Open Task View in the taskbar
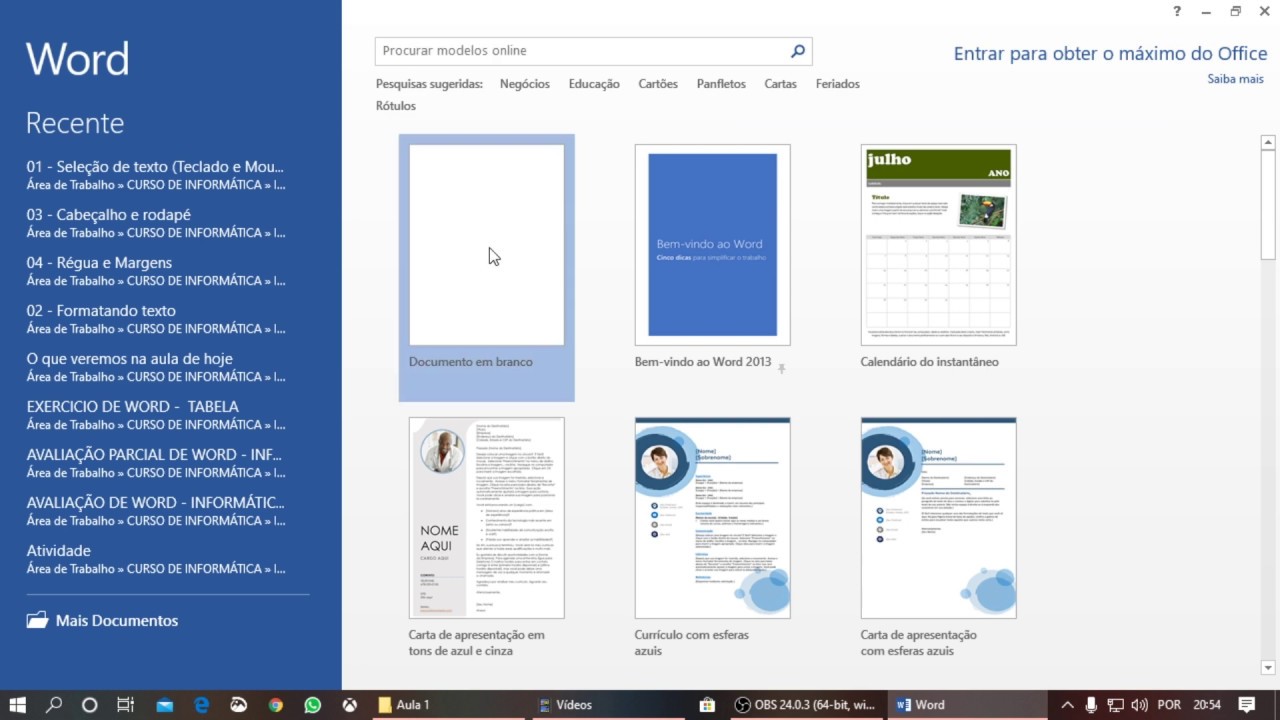This screenshot has width=1280, height=720. coord(125,705)
